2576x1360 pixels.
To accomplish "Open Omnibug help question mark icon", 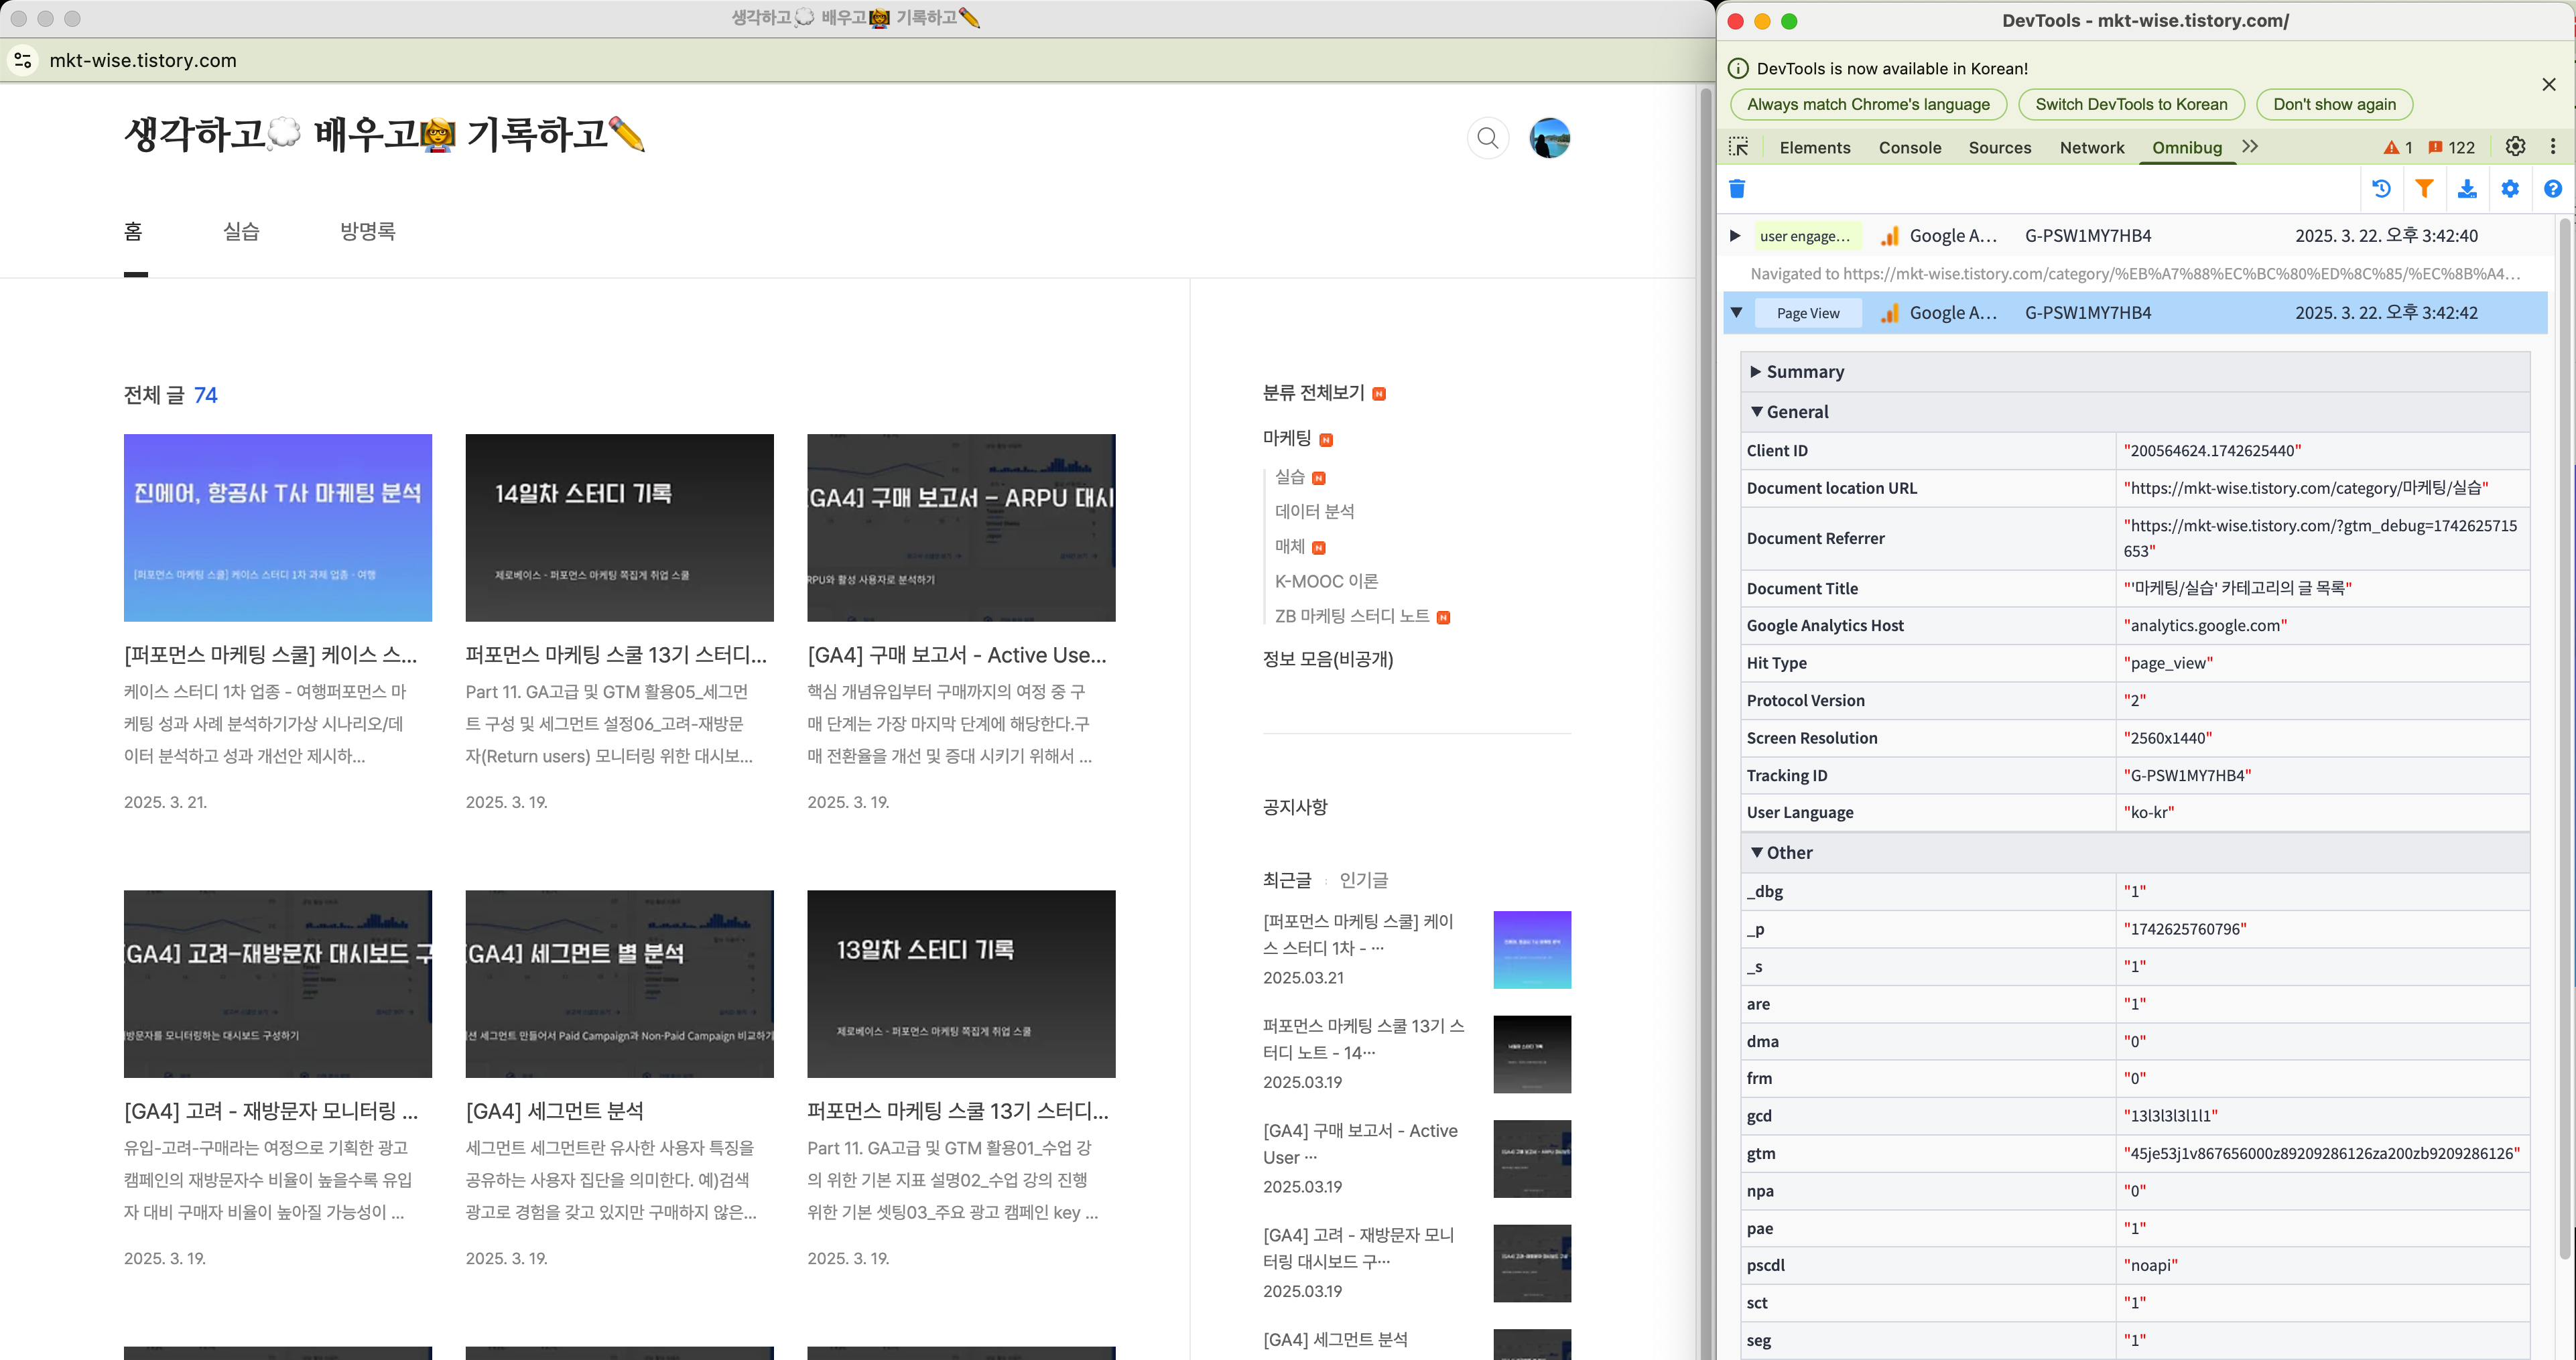I will 2552,189.
